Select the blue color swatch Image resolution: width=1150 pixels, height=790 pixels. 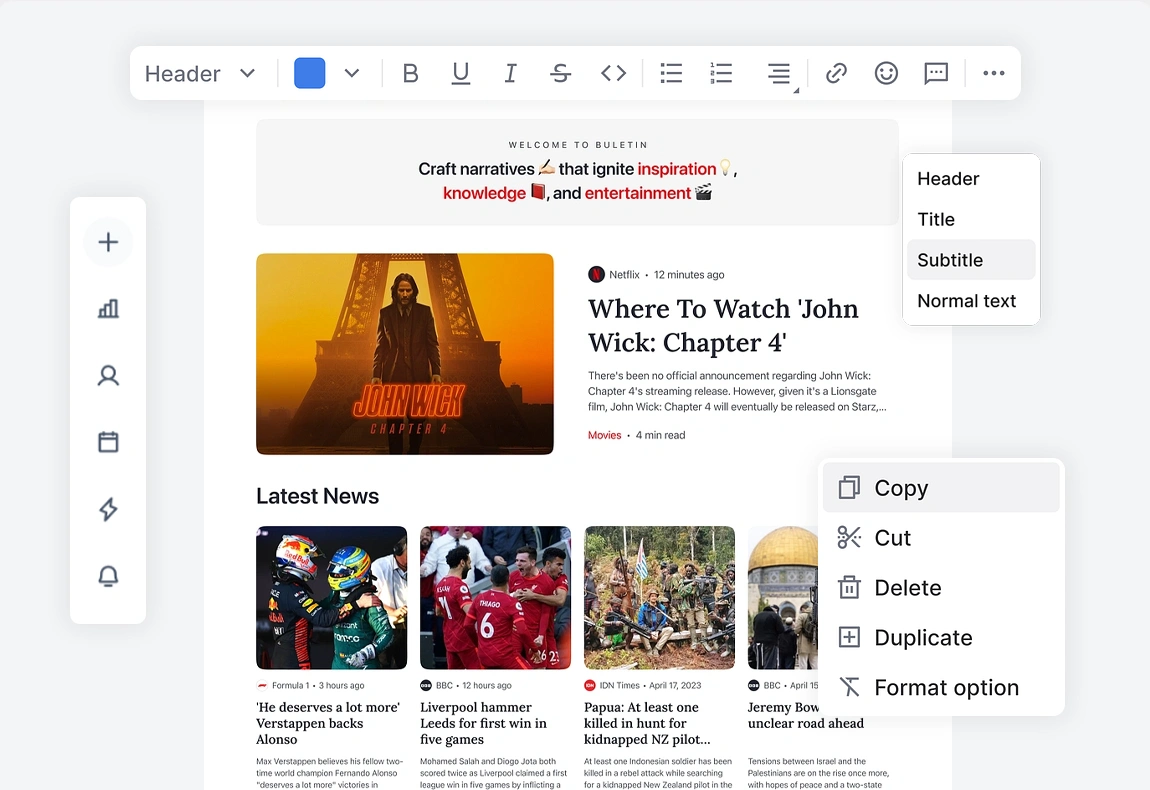tap(308, 72)
